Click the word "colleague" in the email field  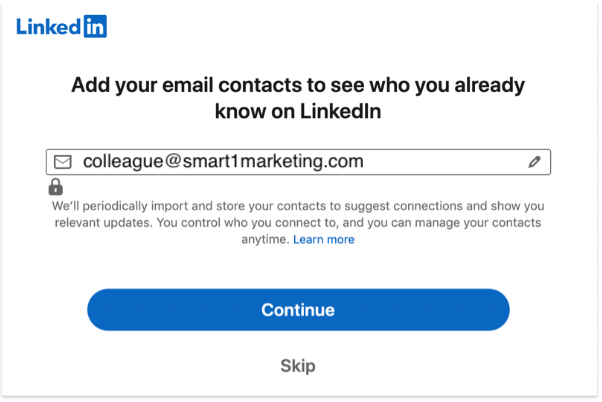point(118,161)
